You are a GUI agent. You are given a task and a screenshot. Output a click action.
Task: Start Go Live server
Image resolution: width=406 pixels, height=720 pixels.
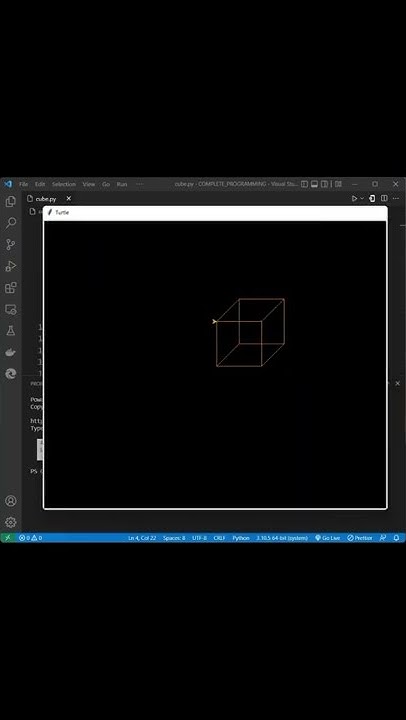click(327, 538)
